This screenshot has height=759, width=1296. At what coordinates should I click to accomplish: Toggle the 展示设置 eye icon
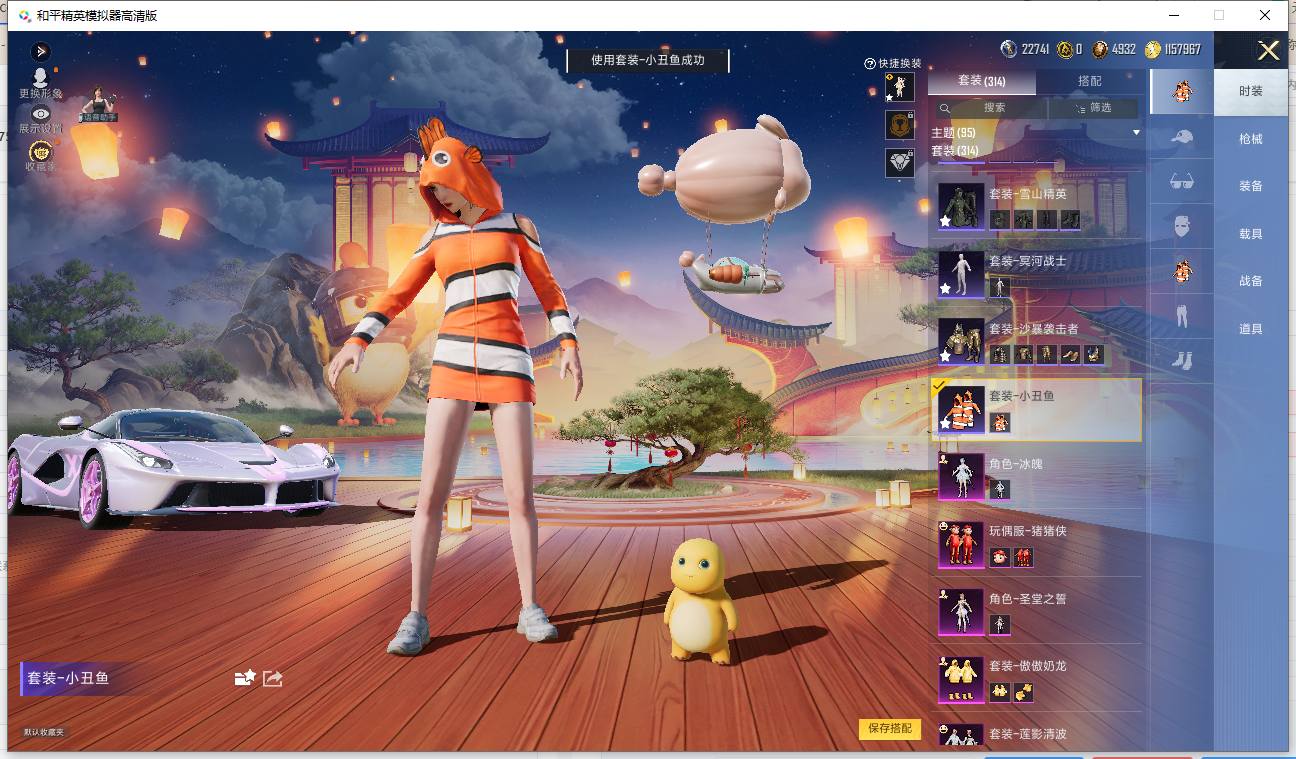pos(41,114)
